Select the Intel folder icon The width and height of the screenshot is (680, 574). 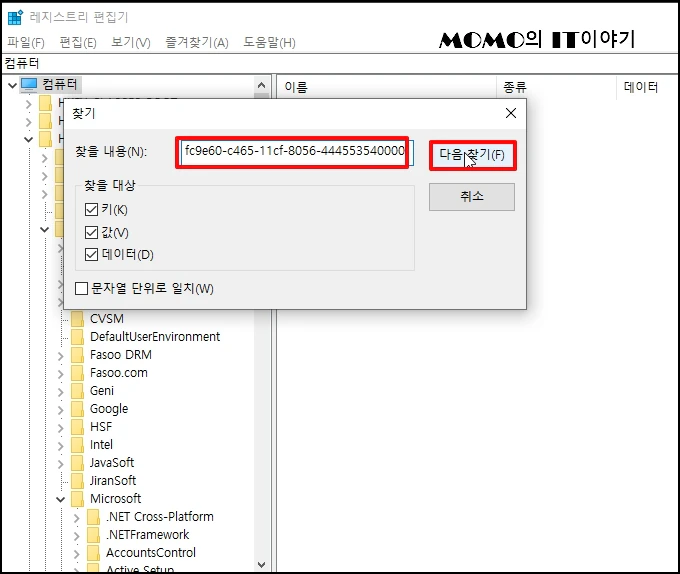(78, 445)
